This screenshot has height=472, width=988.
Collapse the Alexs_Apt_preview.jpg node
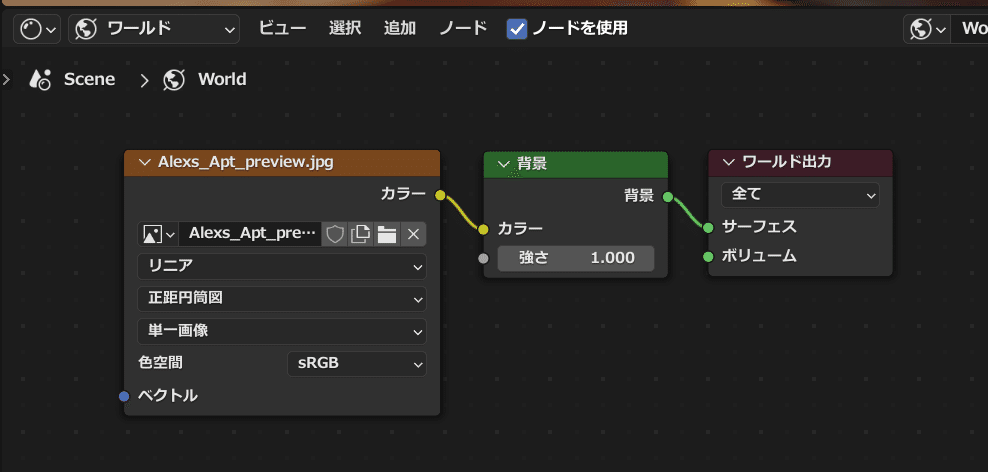click(145, 163)
